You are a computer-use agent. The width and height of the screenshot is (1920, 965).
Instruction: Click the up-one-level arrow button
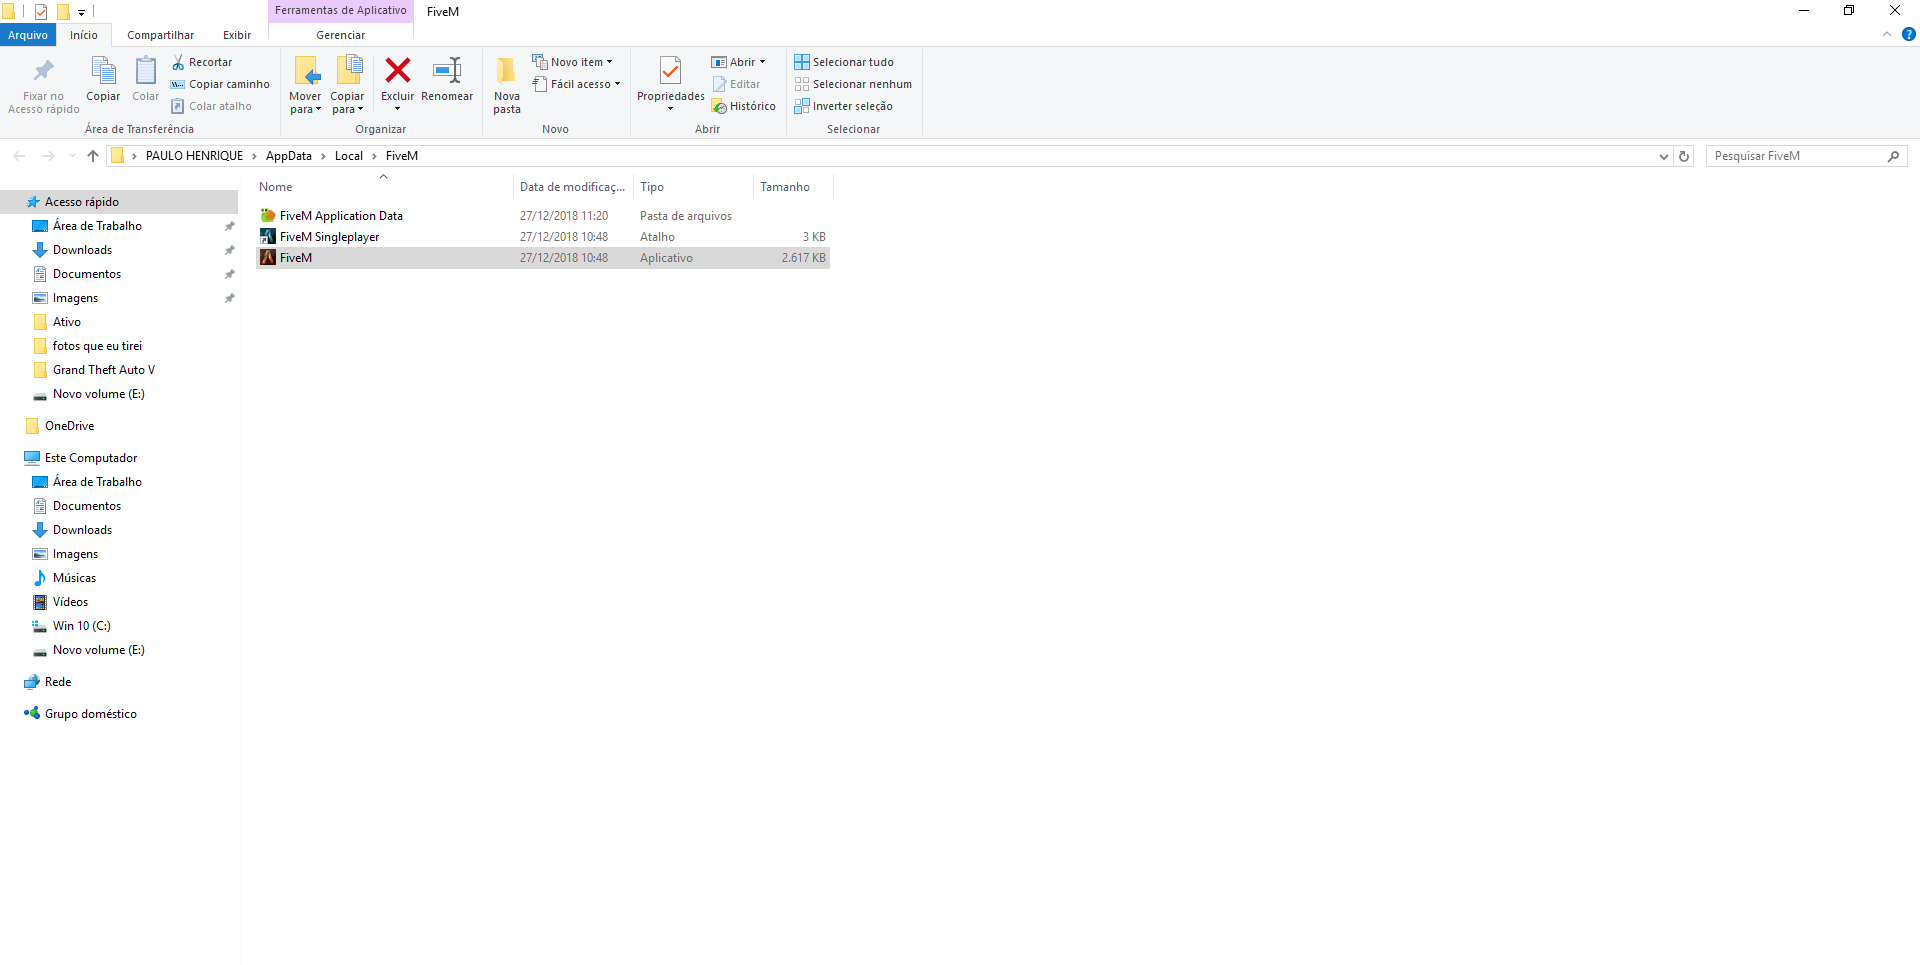[93, 156]
